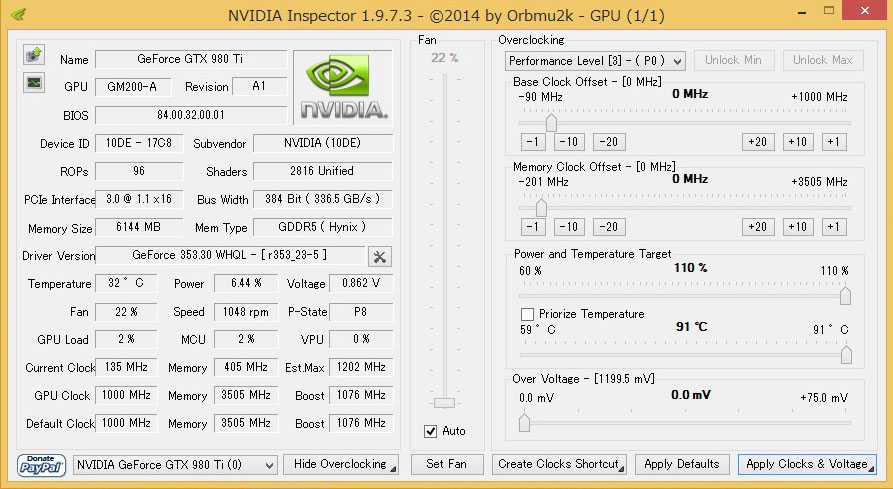Click Memory Clock Offset -10 button
Image resolution: width=893 pixels, height=489 pixels.
(569, 227)
